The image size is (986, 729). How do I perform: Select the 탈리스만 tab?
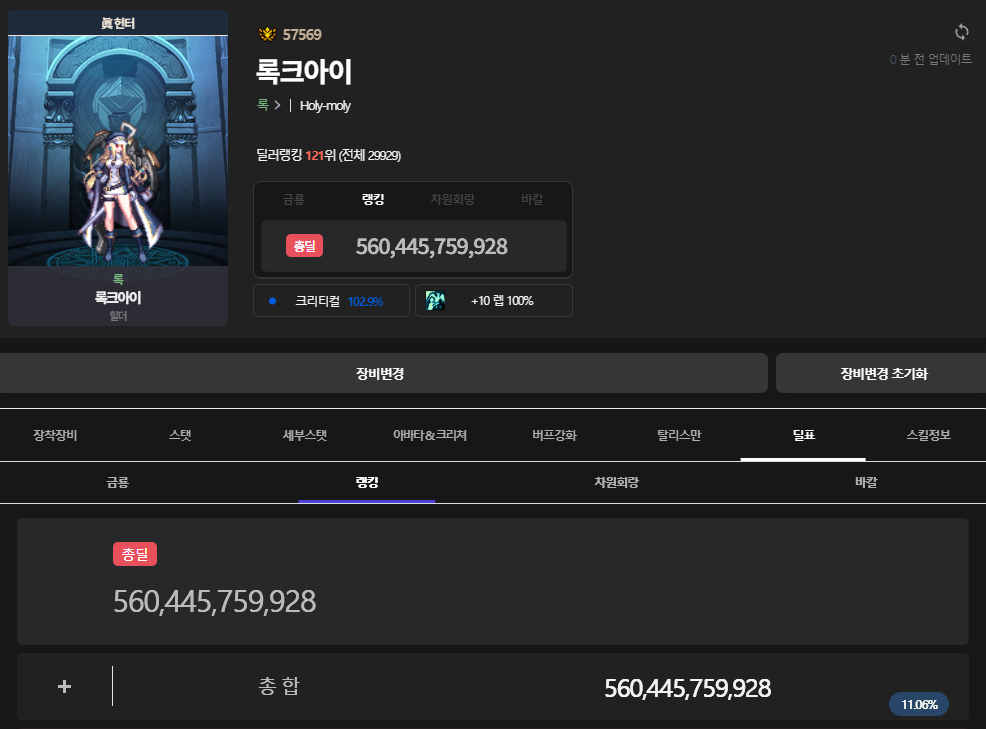pos(679,436)
